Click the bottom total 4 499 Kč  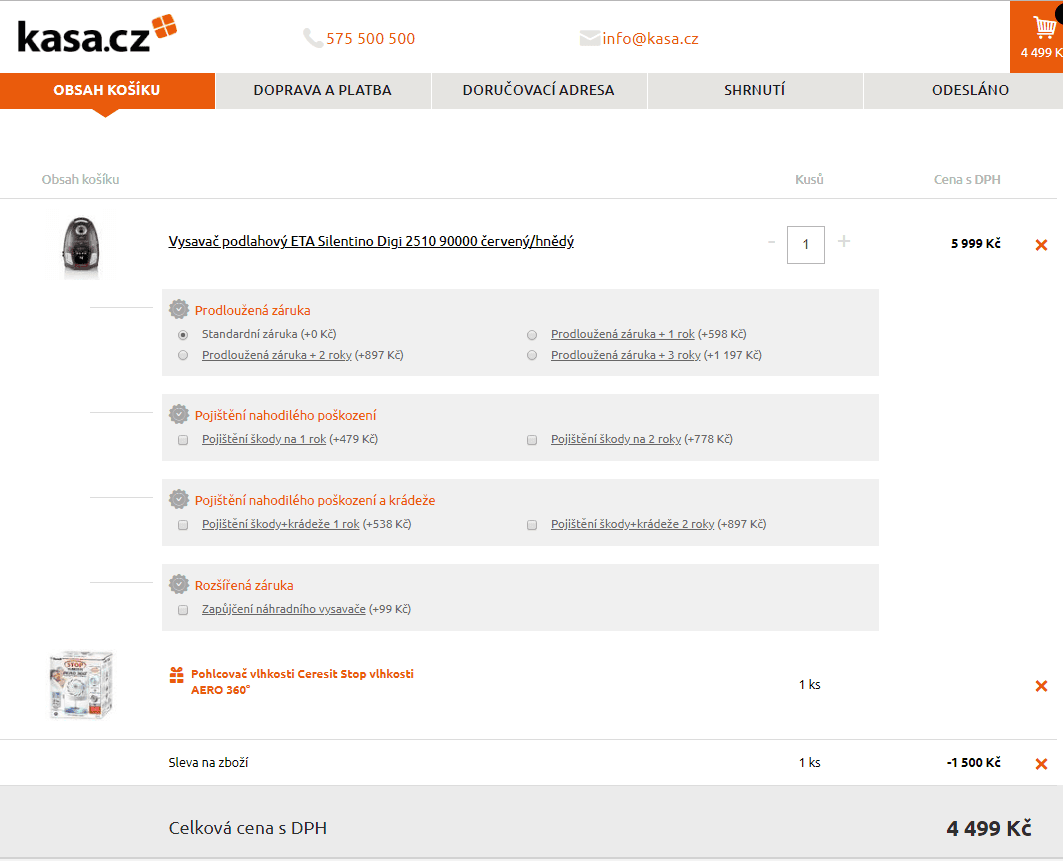tap(989, 828)
